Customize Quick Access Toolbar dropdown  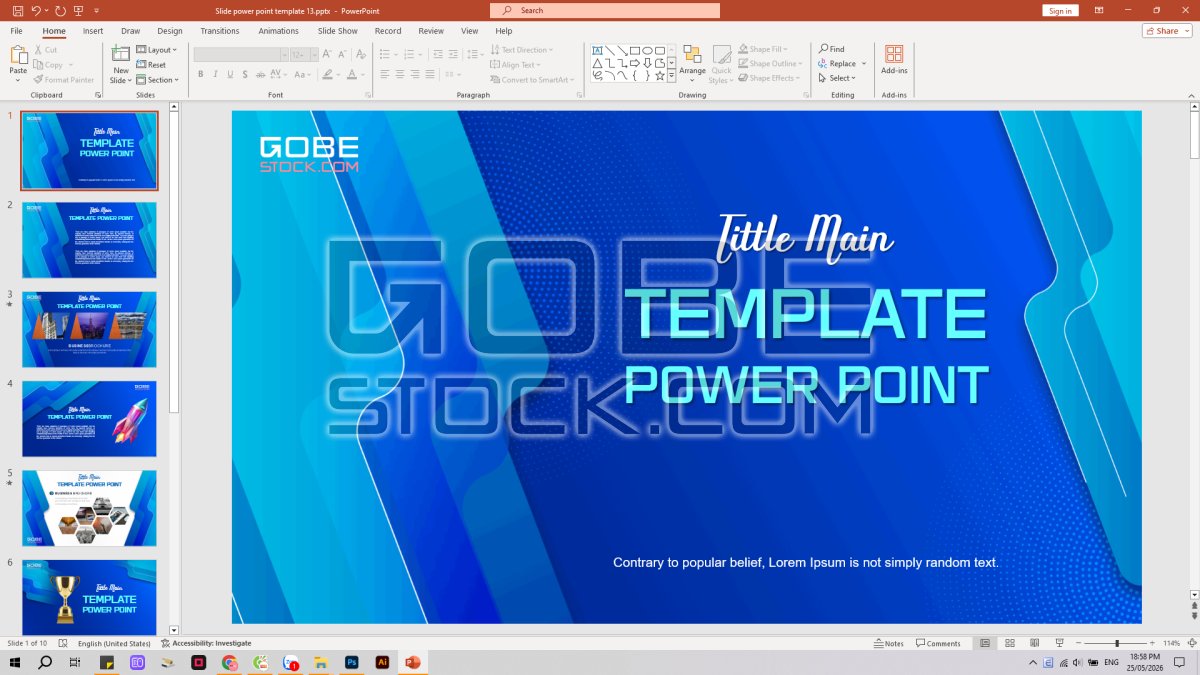[x=96, y=10]
